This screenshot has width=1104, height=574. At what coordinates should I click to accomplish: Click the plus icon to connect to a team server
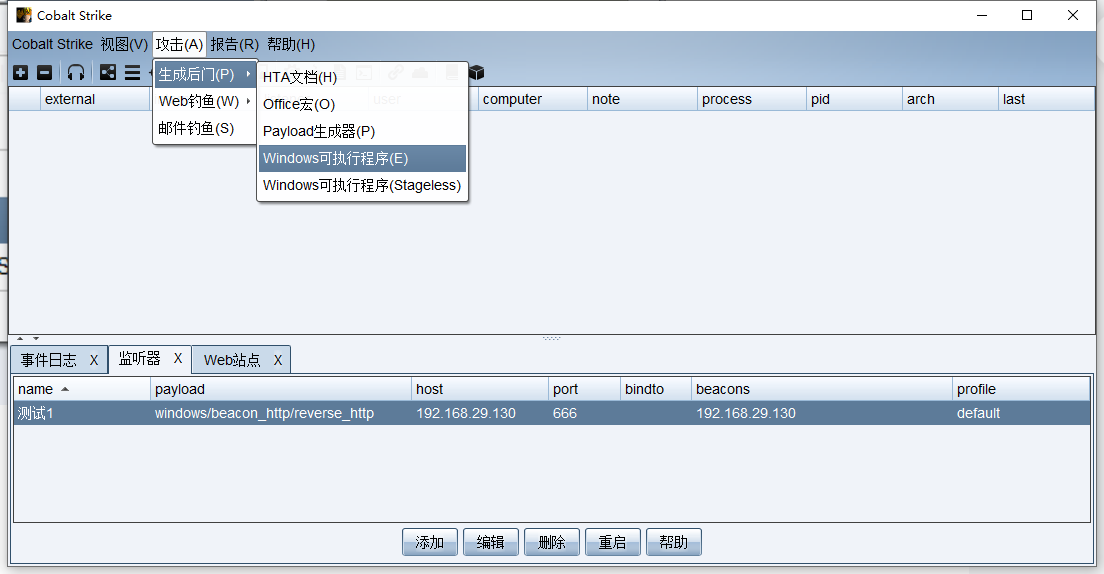(x=21, y=73)
